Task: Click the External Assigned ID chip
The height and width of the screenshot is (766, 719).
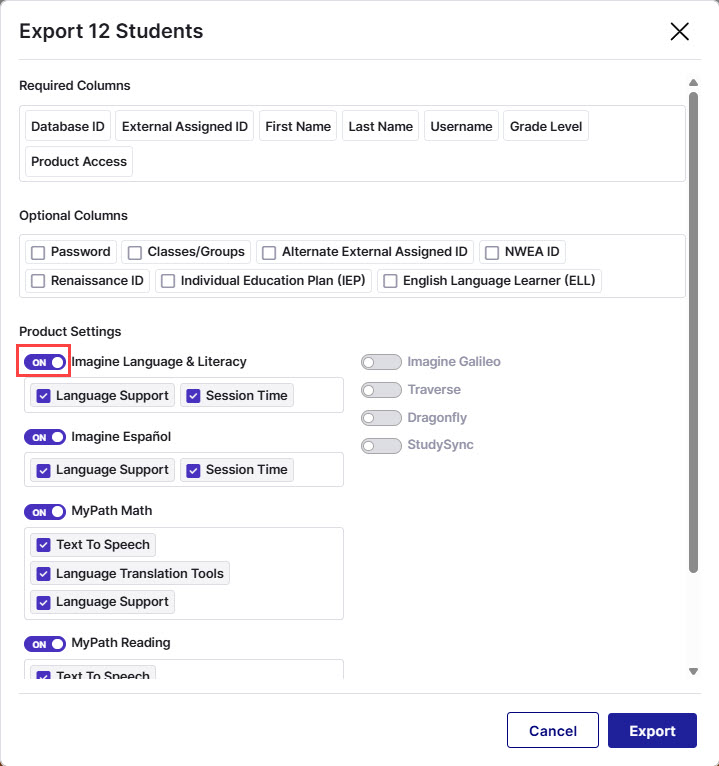Action: (x=185, y=127)
